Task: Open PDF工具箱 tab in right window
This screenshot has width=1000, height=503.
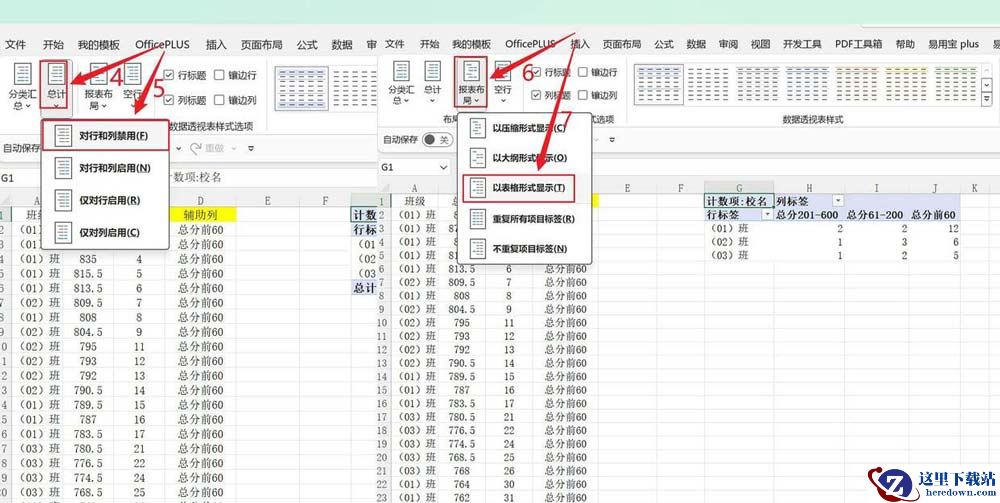Action: coord(858,44)
